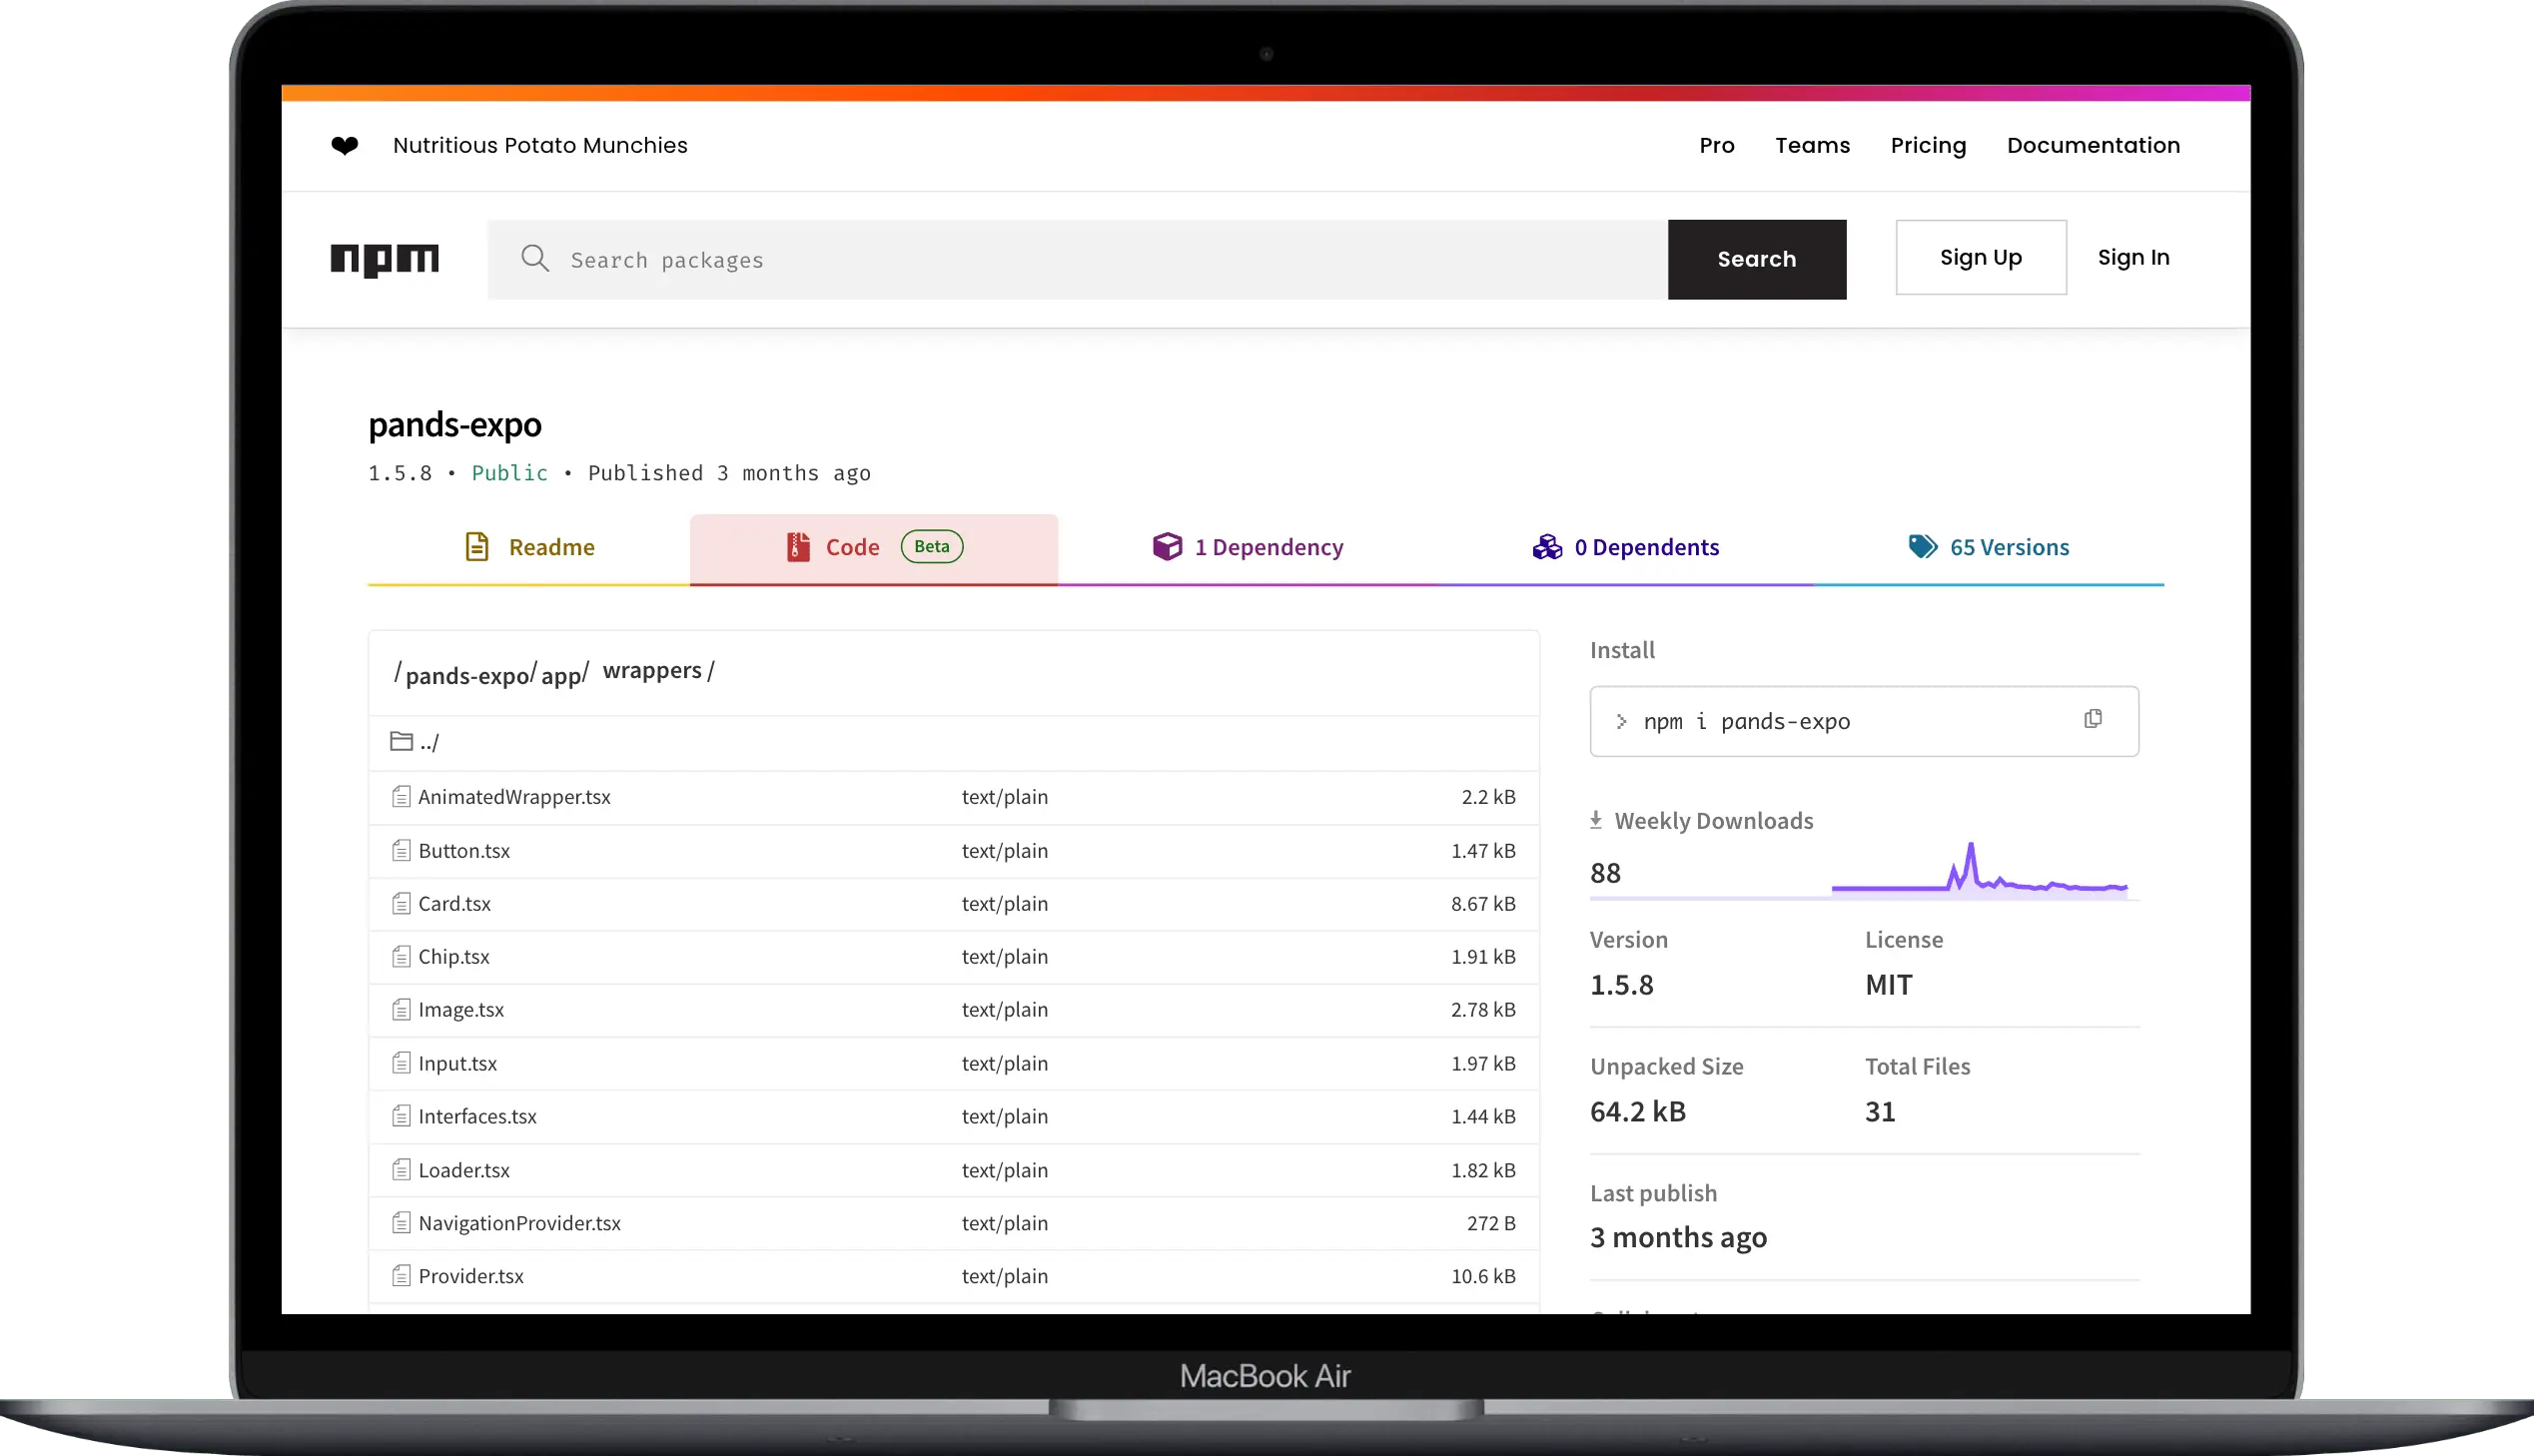Navigate to the pands-expo breadcrumb link
The width and height of the screenshot is (2534, 1456).
tap(466, 675)
